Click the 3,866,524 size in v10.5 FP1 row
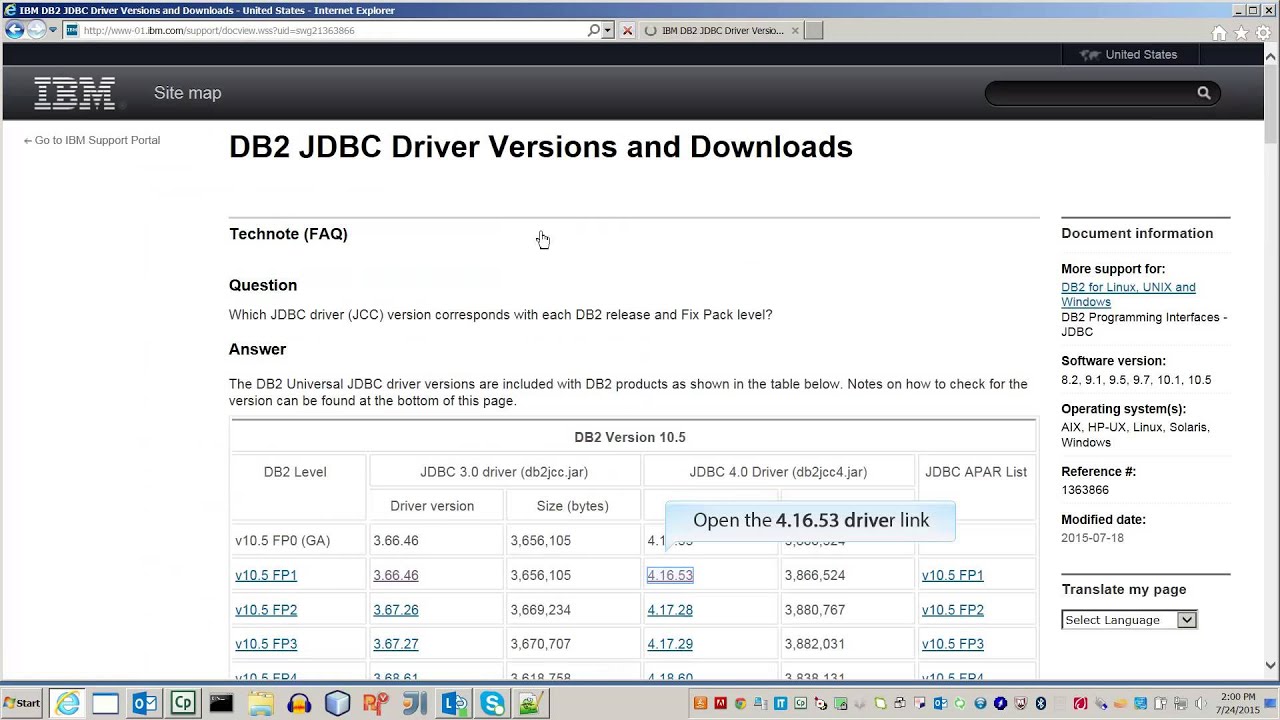Screen dimensions: 1280x720 click(x=815, y=575)
